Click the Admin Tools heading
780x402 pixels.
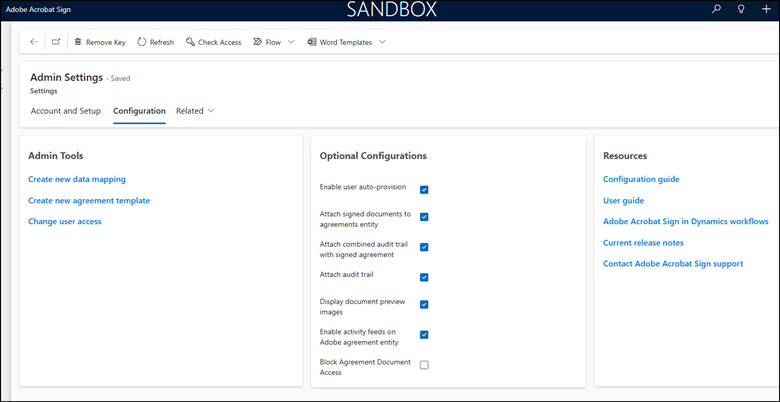point(56,156)
